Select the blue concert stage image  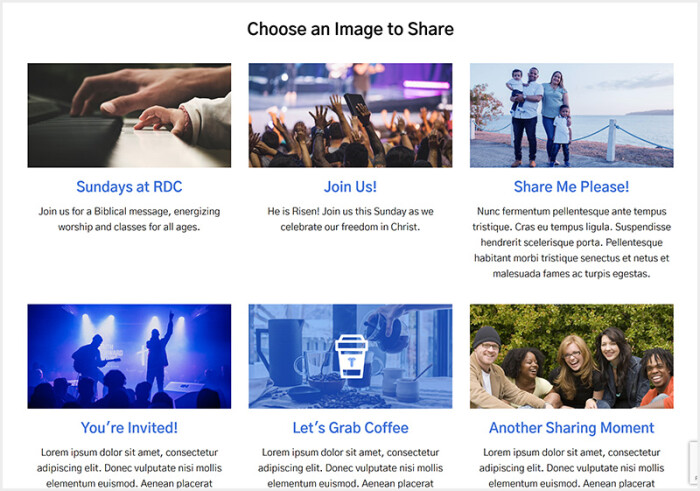pyautogui.click(x=129, y=356)
